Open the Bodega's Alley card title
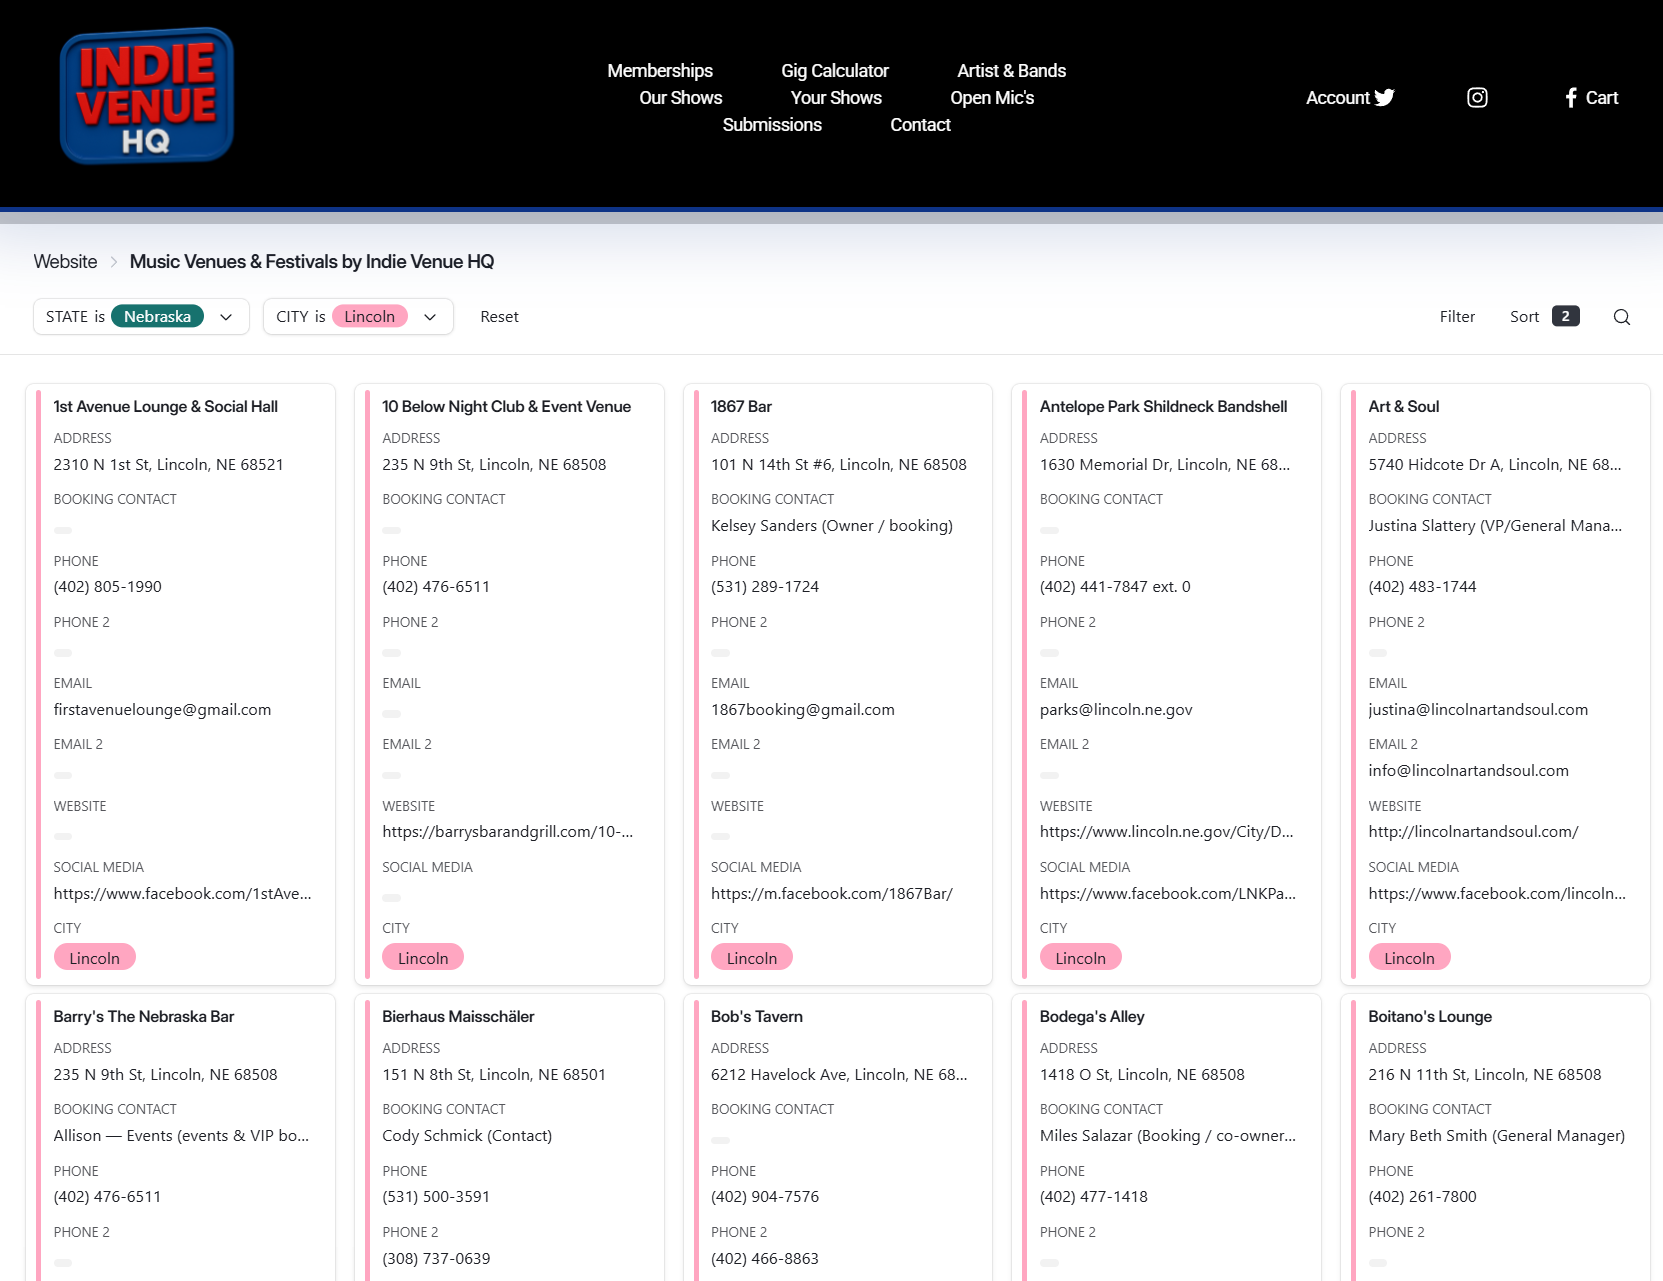 (1092, 1017)
